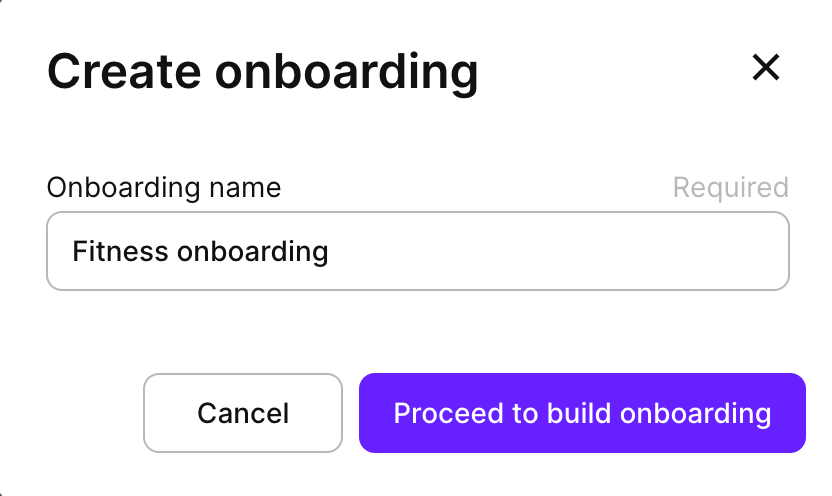This screenshot has height=496, width=832.
Task: Proceed to build onboarding
Action: [582, 413]
